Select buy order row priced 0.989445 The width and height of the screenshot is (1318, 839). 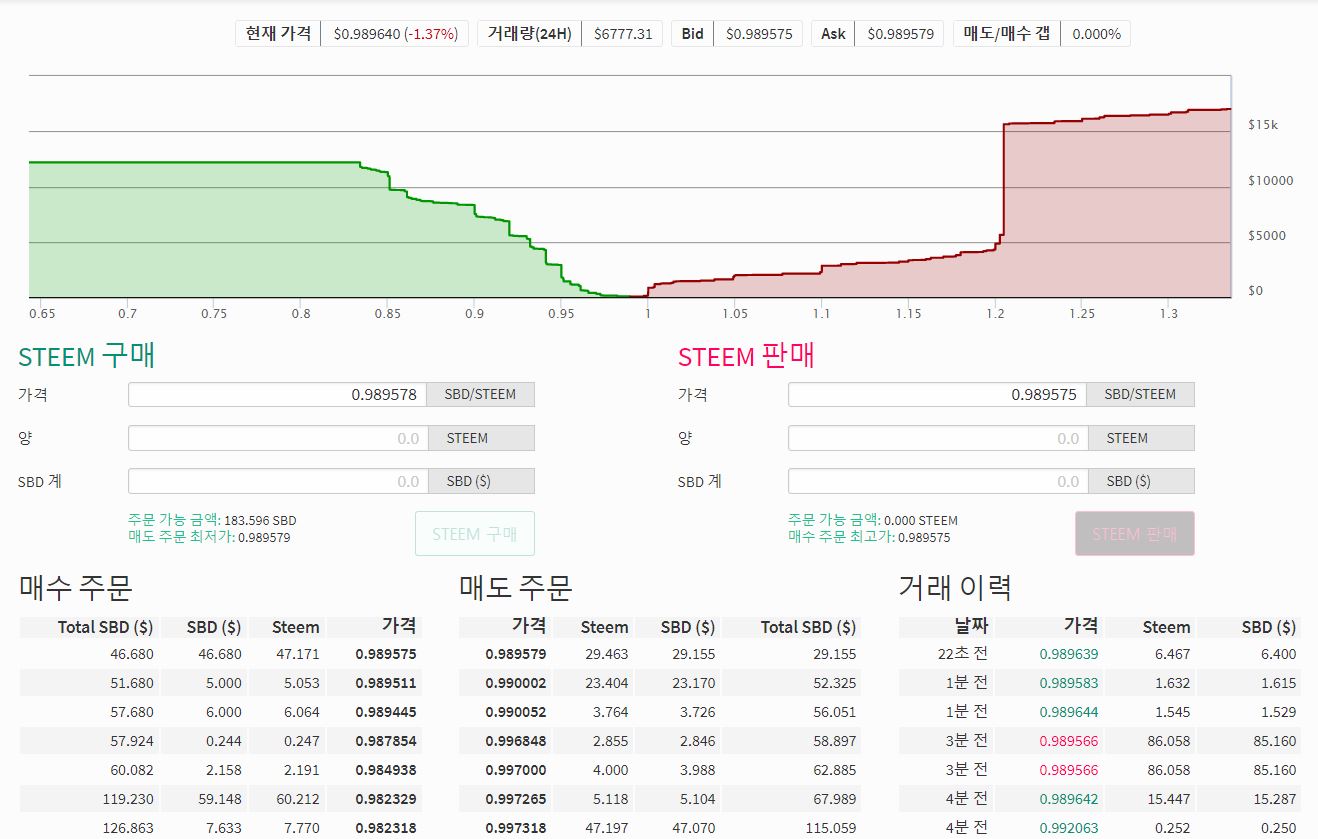coord(220,712)
